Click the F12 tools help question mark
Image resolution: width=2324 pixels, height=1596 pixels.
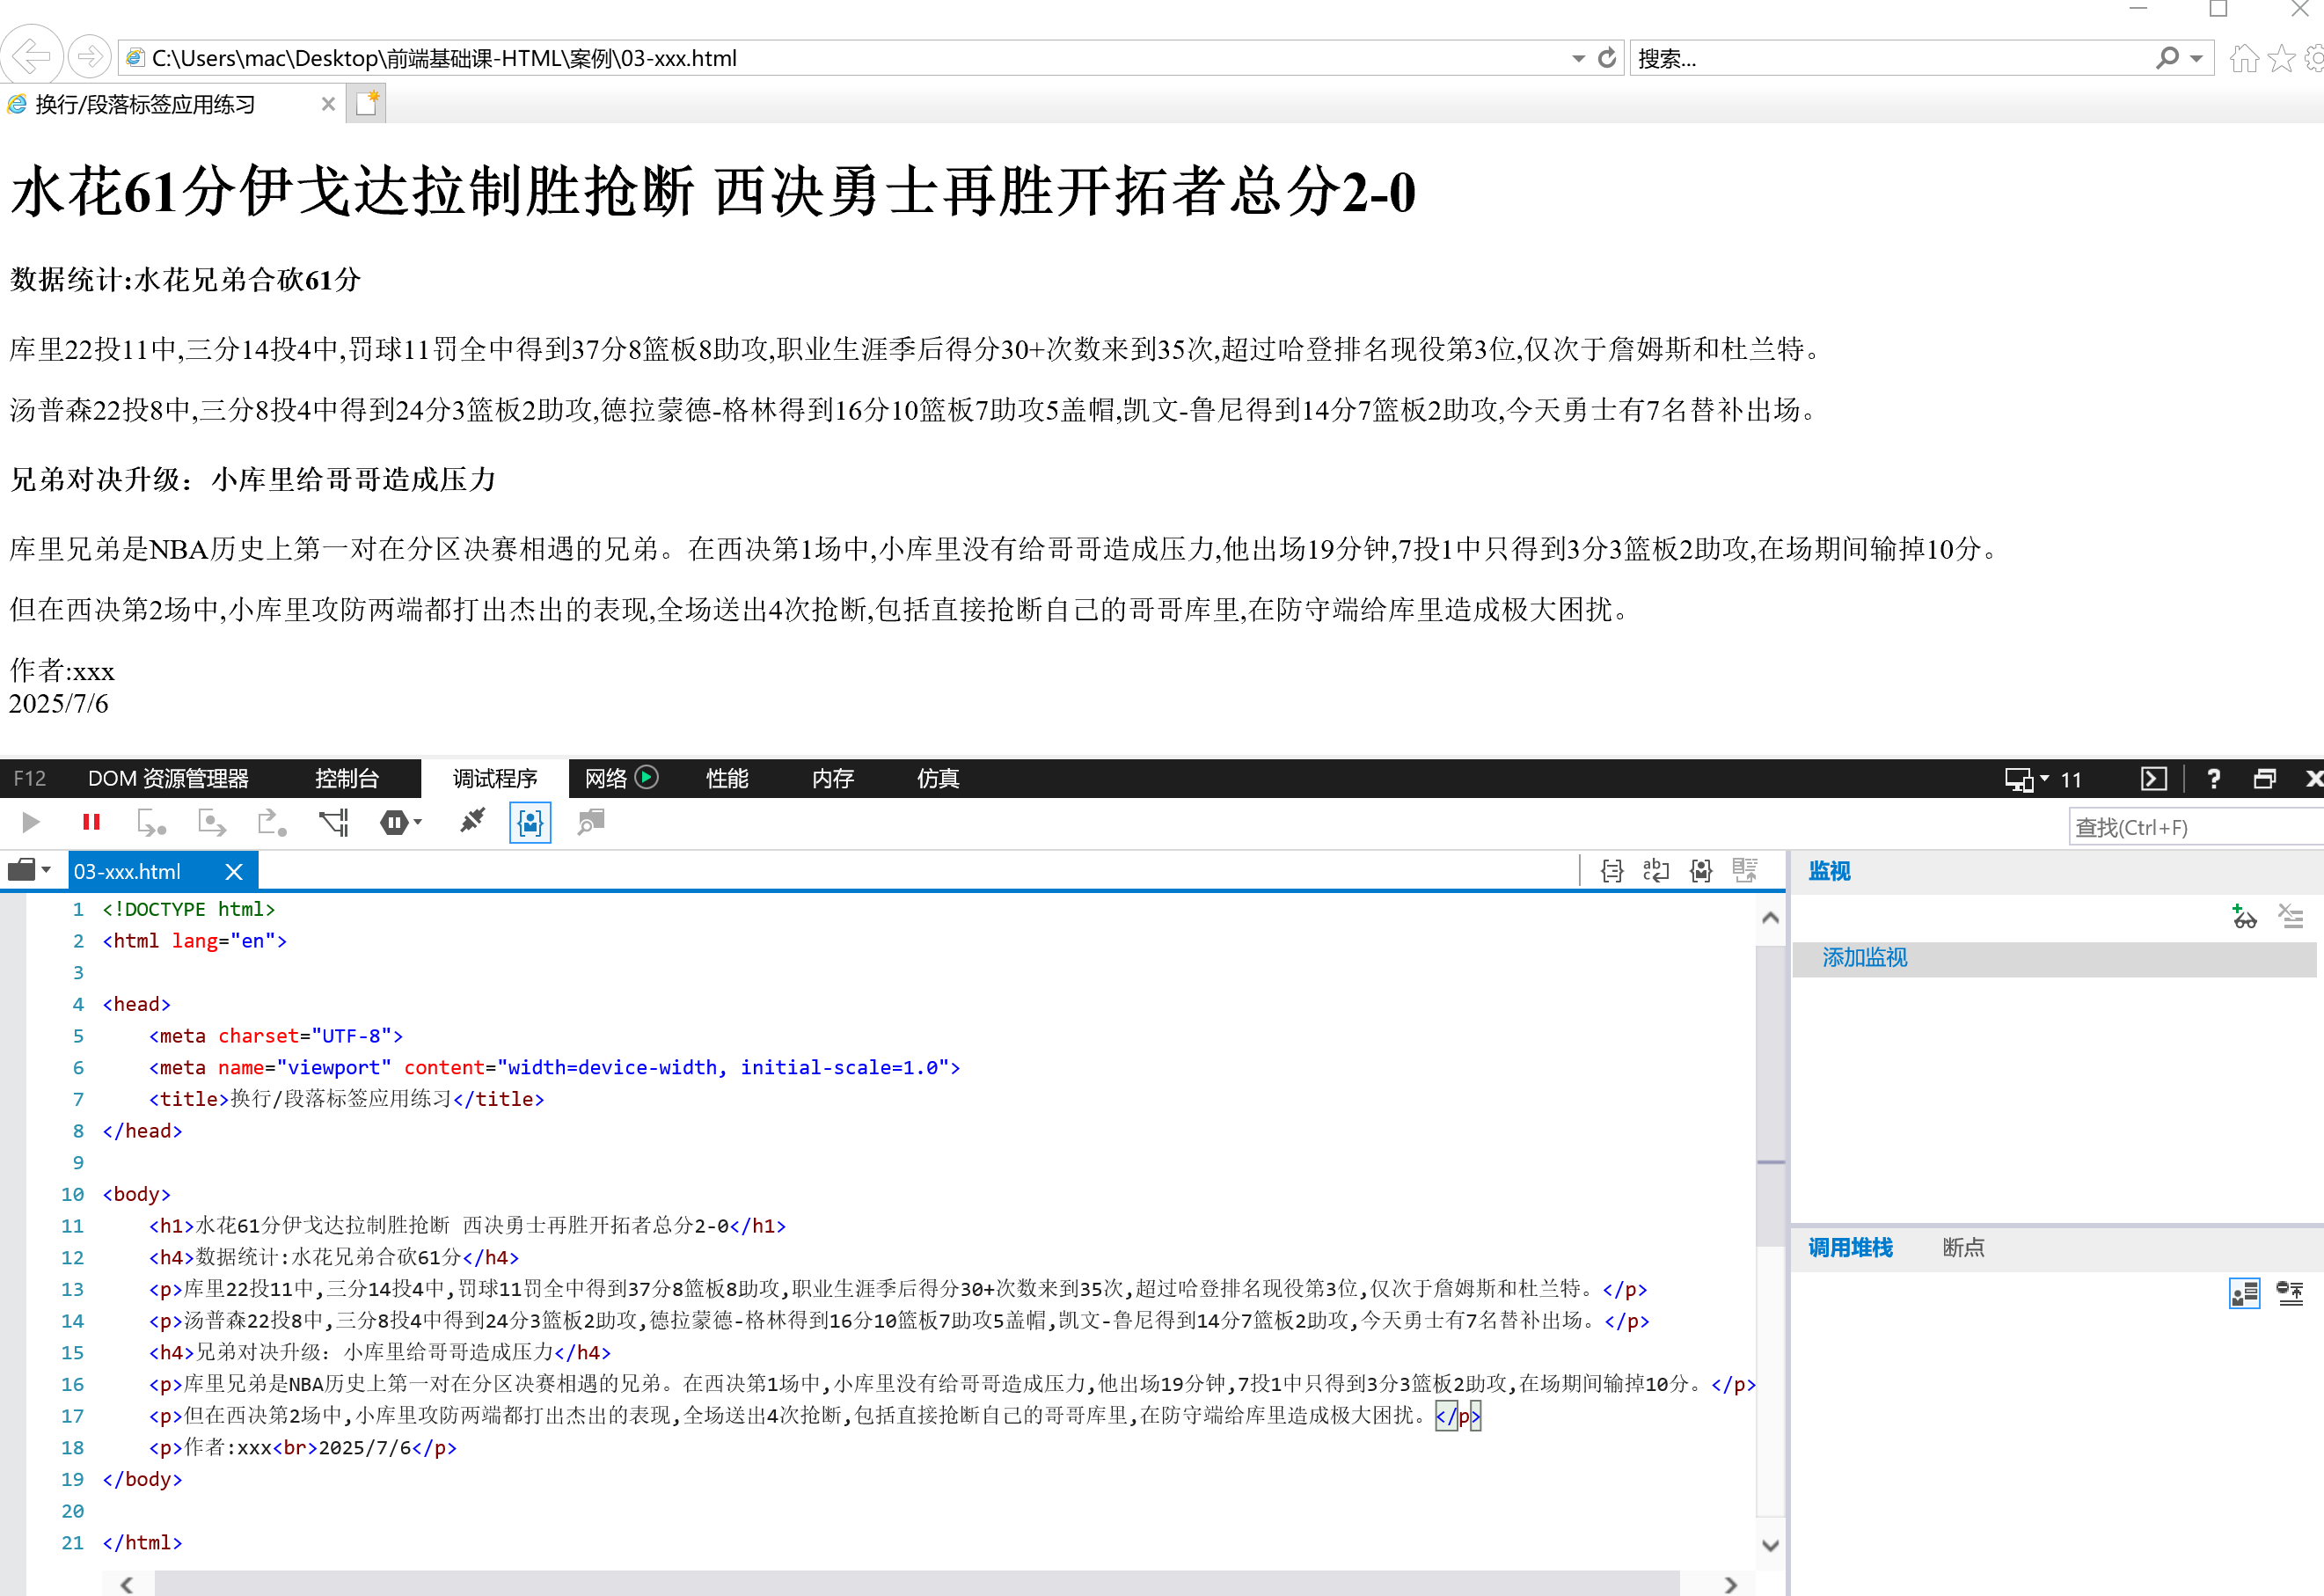2214,779
